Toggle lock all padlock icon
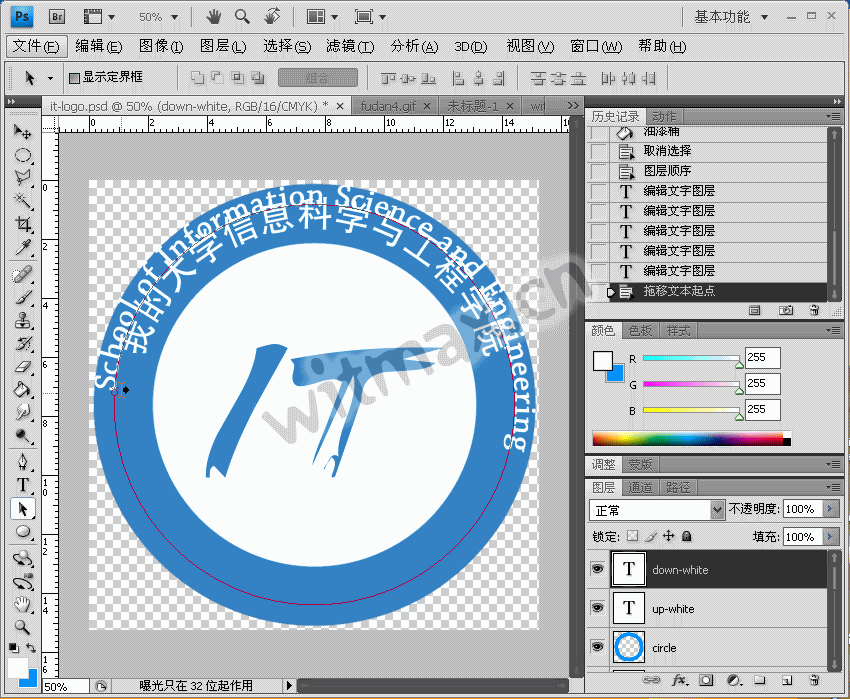Screen dimensions: 850x699 point(686,536)
